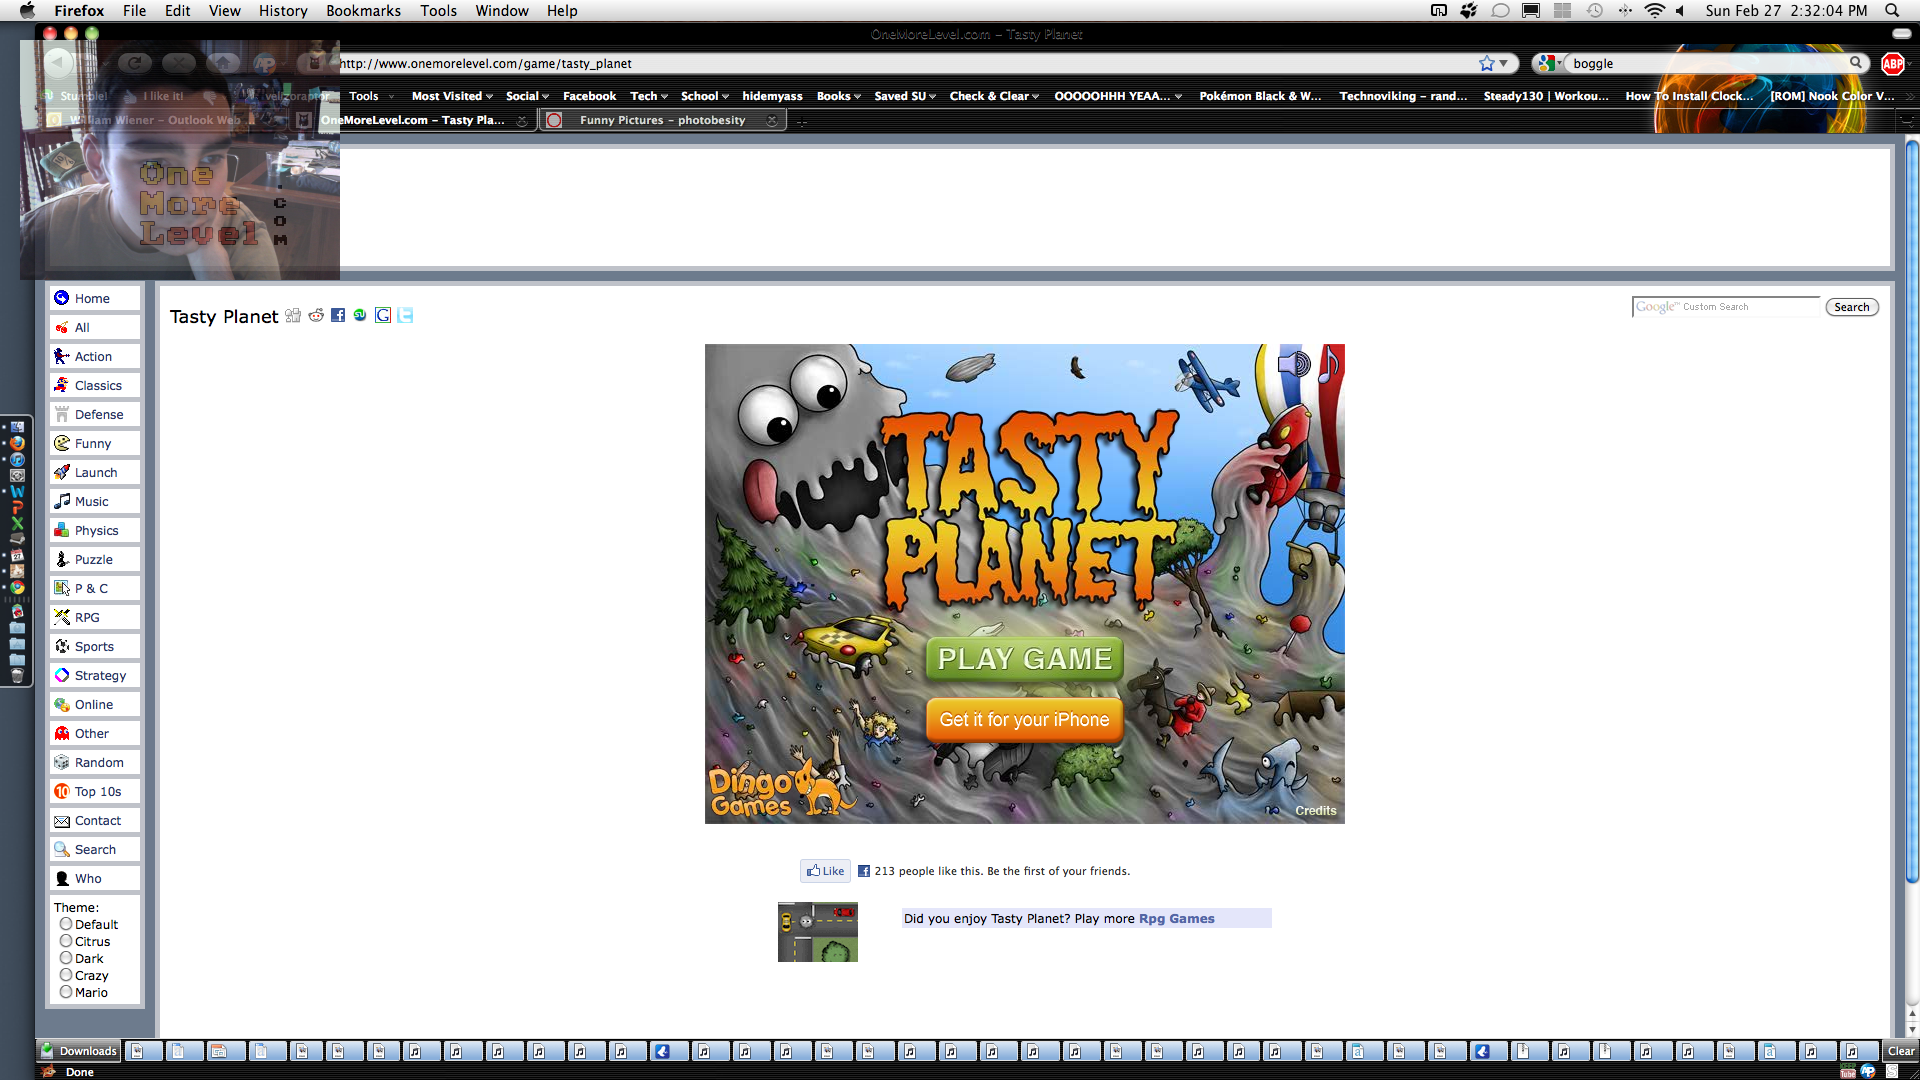
Task: Open the Rpg Games link
Action: pos(1176,919)
